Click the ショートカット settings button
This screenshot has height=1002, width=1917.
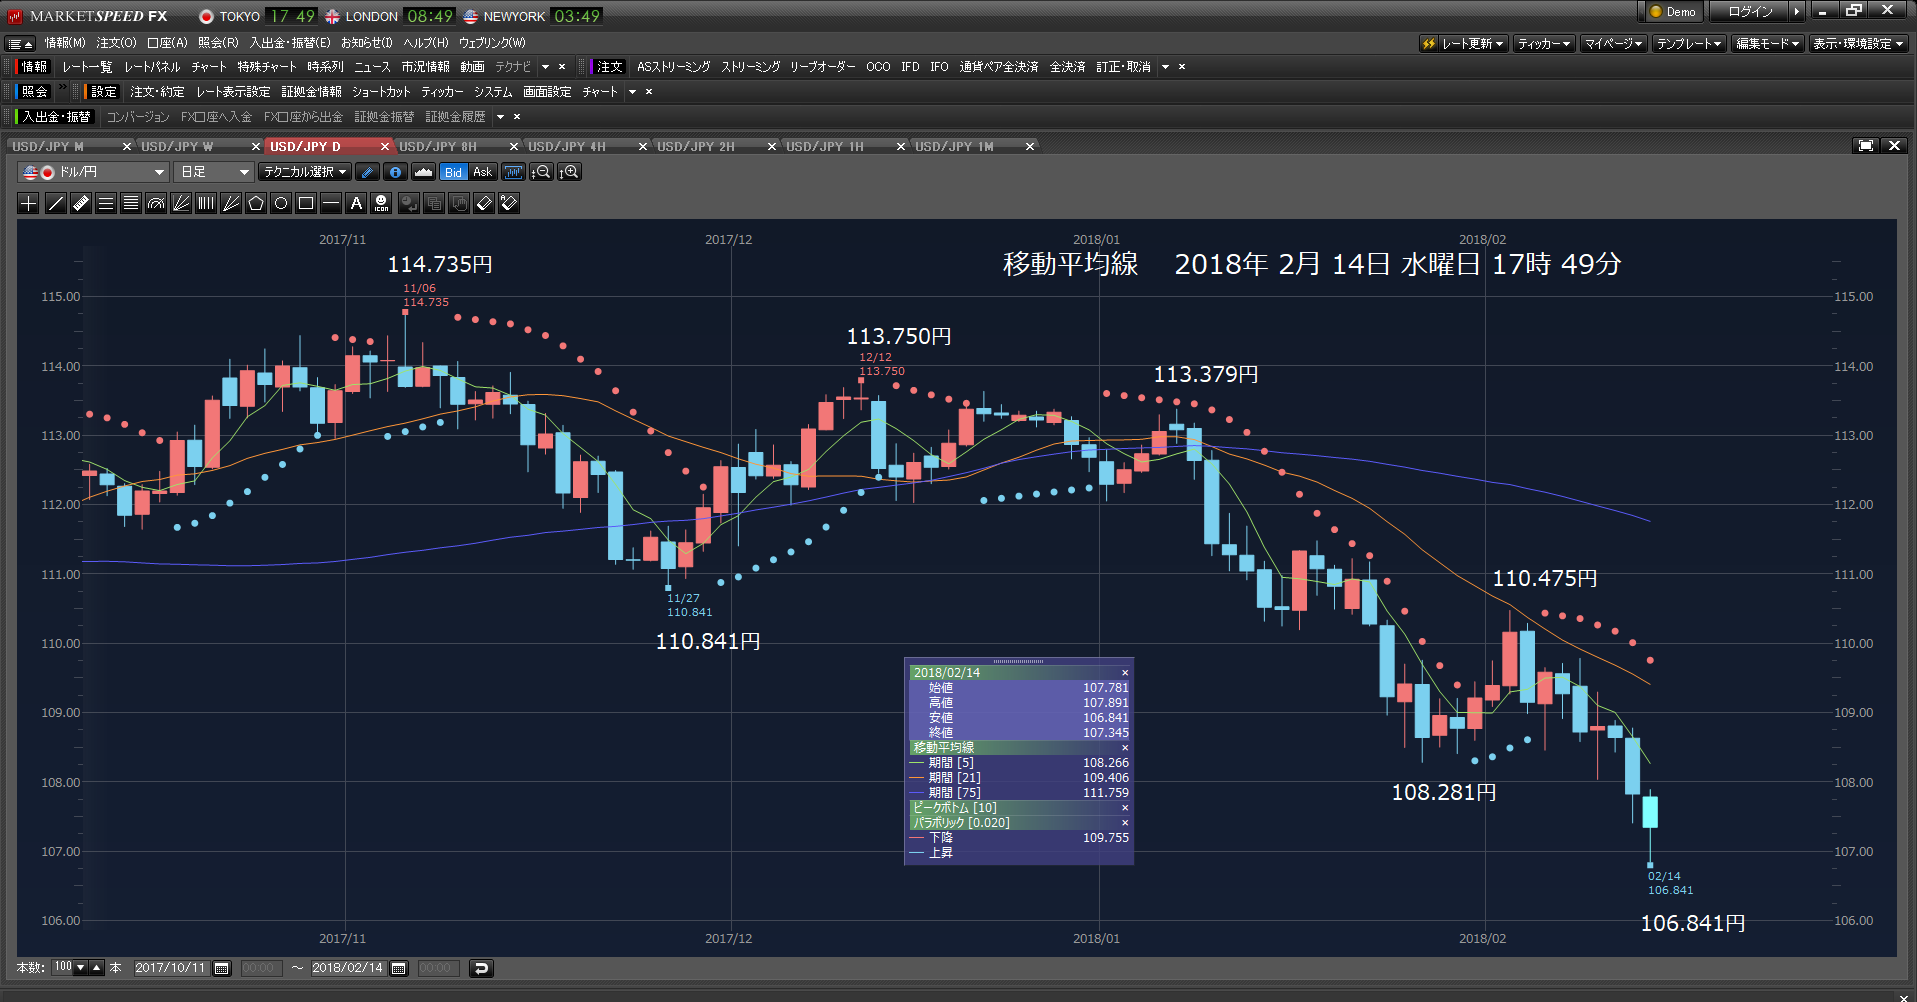381,92
